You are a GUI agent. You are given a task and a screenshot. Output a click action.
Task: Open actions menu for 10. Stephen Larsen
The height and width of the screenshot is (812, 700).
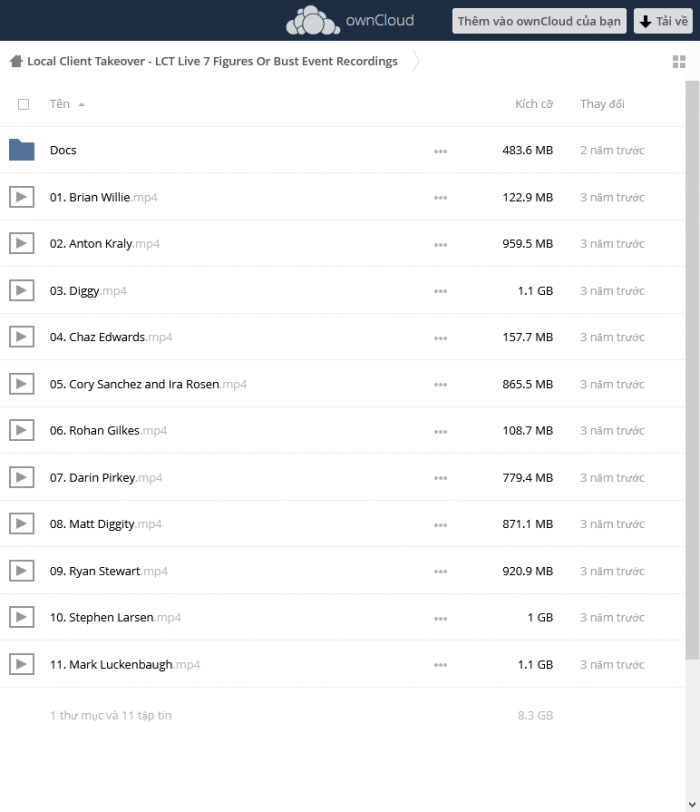[441, 618]
